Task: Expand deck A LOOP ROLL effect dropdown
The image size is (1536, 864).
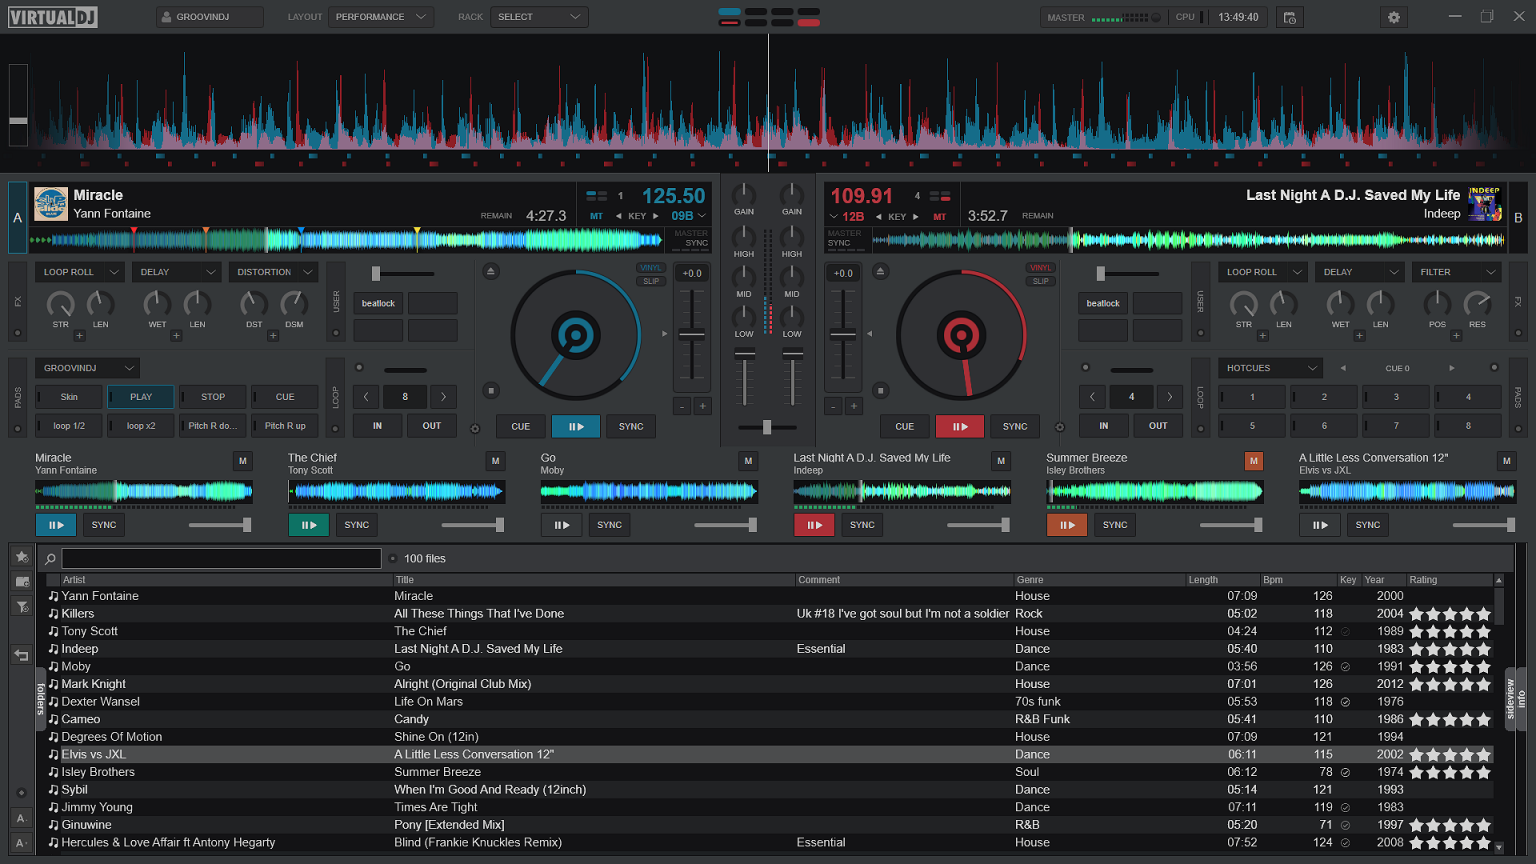Action: (80, 272)
